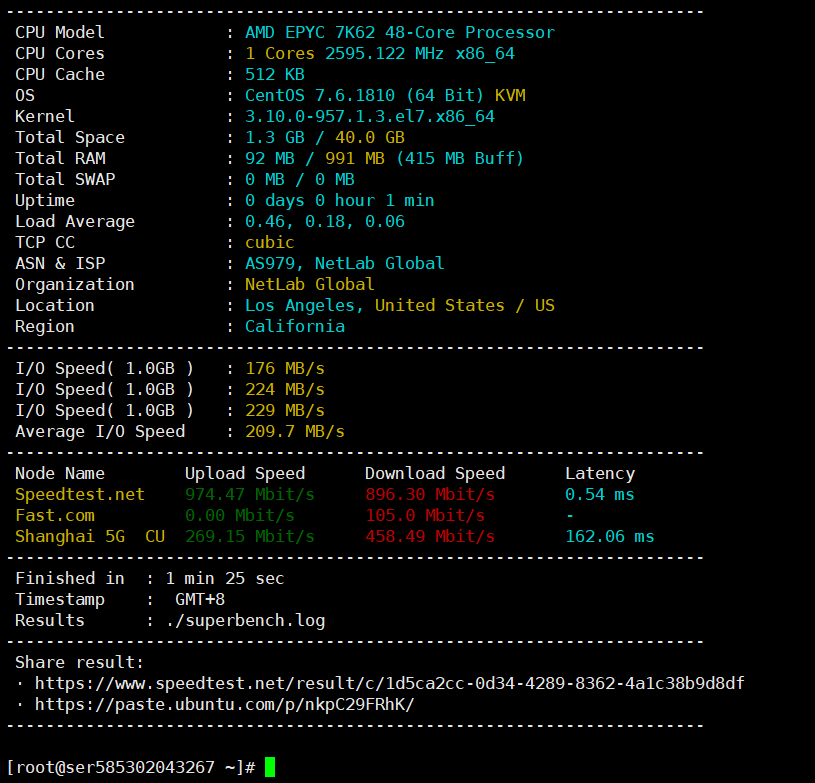The width and height of the screenshot is (815, 783).
Task: Click the 974.47 Mbit/s upload speed
Action: click(x=249, y=494)
